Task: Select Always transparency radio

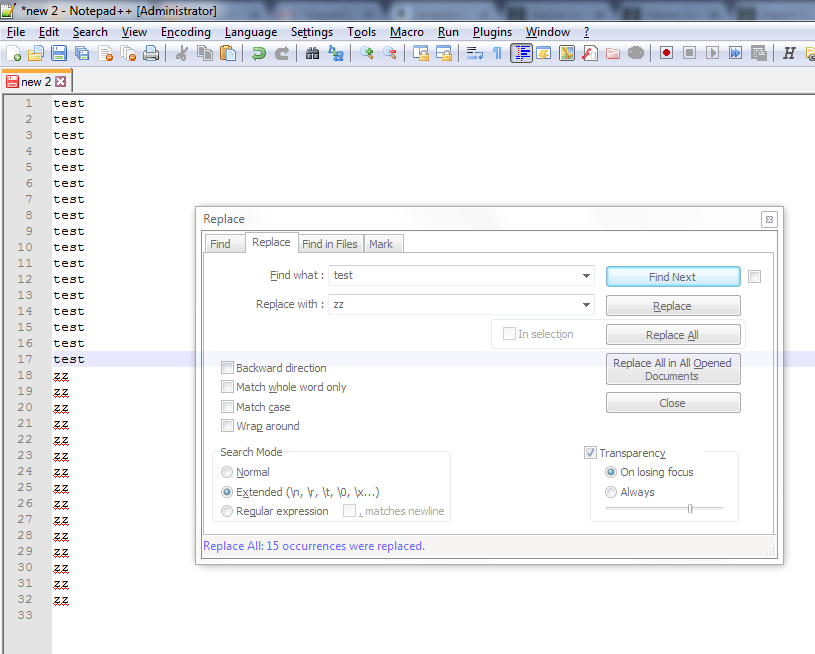Action: [611, 492]
